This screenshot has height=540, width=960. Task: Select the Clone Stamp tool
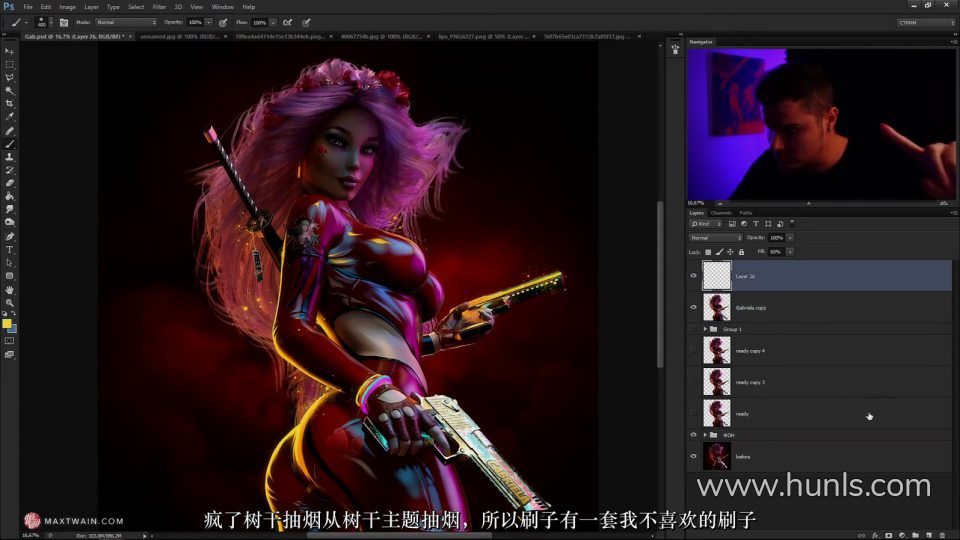click(x=9, y=157)
